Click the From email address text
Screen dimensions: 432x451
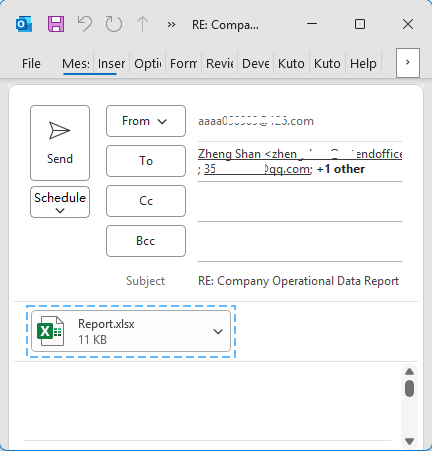[256, 121]
